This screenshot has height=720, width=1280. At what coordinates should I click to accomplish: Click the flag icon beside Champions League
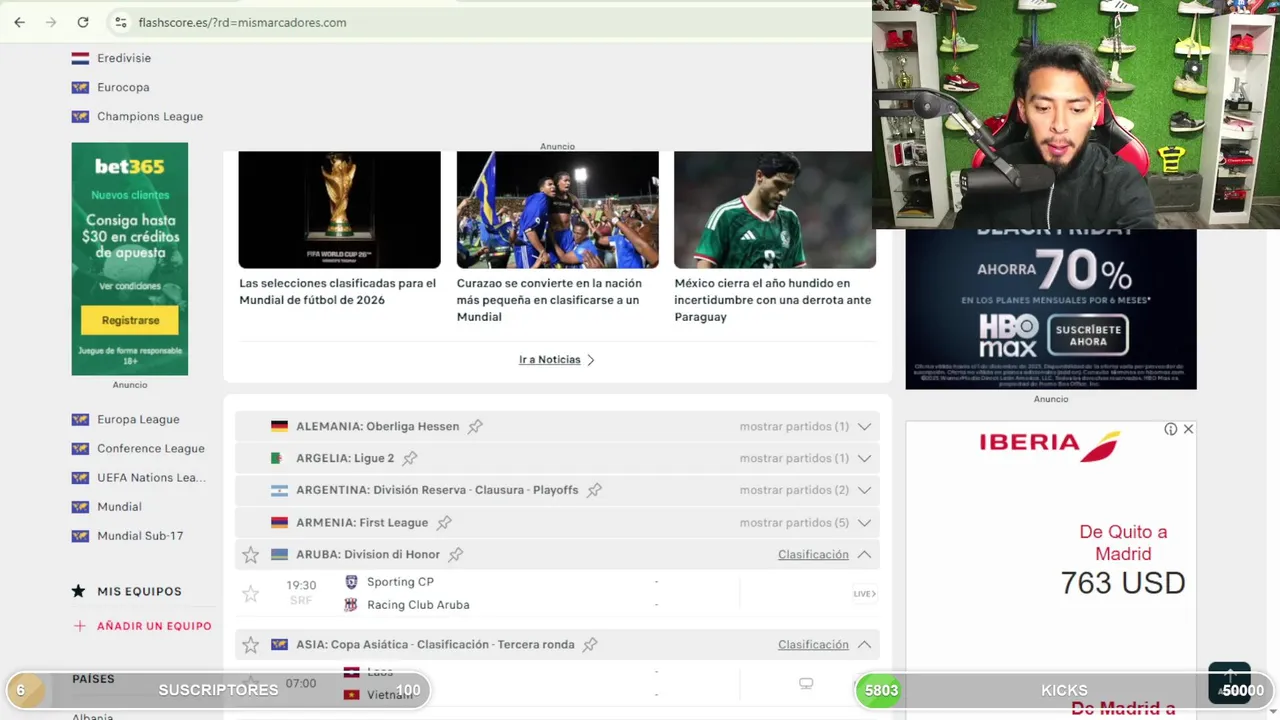tap(80, 116)
